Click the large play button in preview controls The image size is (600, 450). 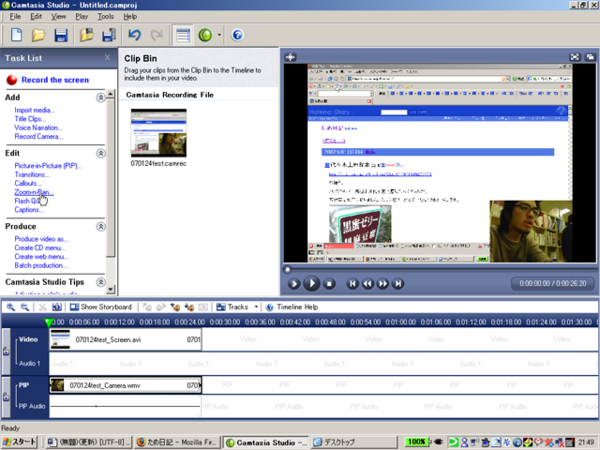click(x=312, y=284)
